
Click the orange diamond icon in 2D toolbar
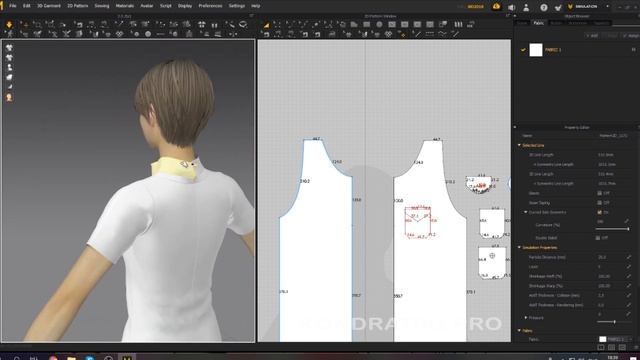403,35
